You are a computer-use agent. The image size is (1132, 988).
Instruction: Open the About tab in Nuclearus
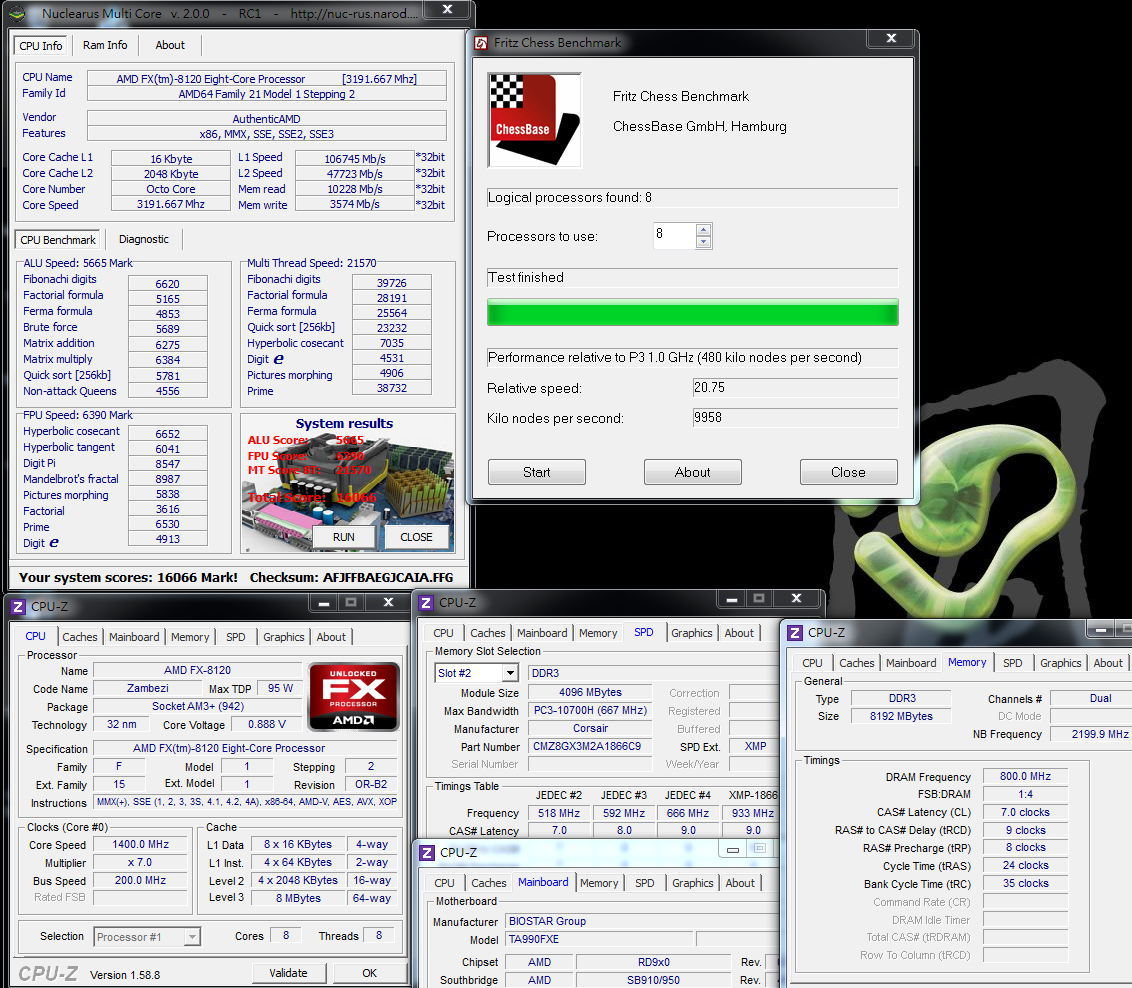coord(170,45)
